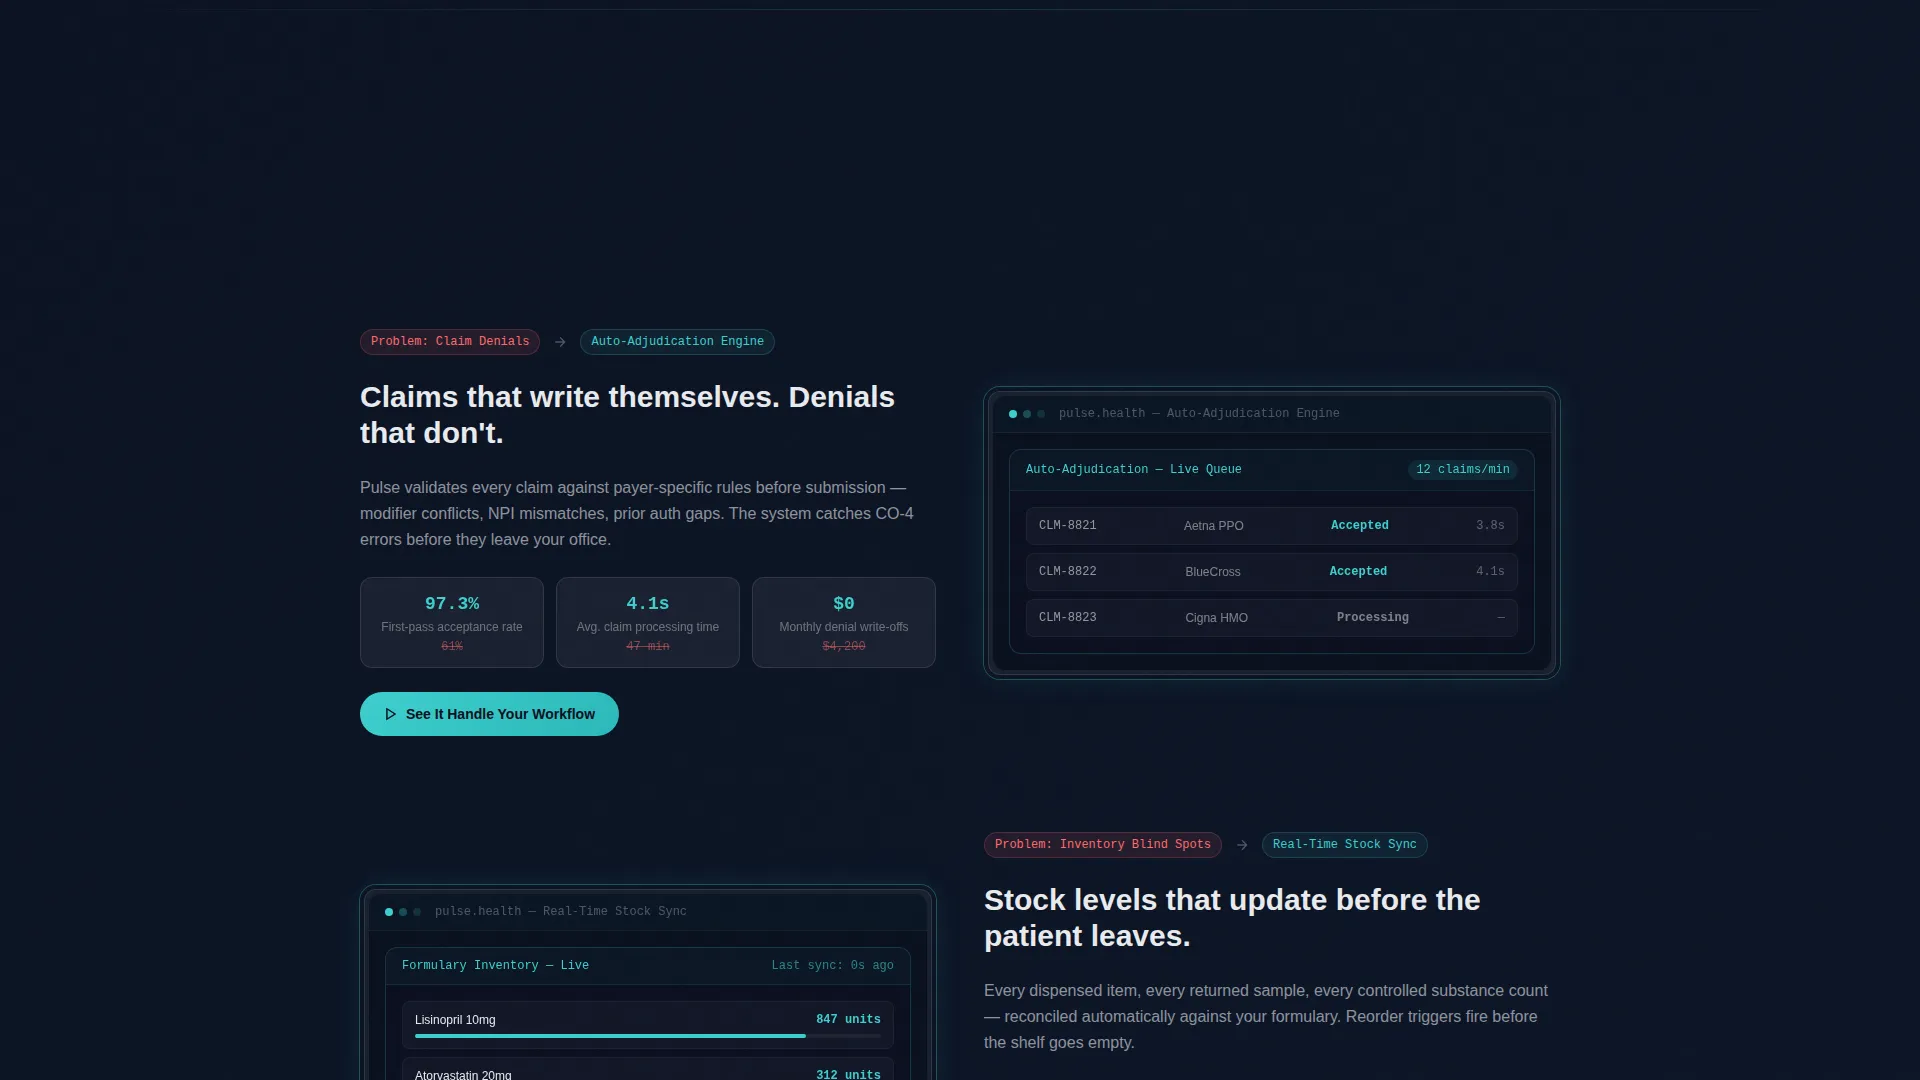Select the Lisinopril 10mg inventory row

coord(648,1025)
